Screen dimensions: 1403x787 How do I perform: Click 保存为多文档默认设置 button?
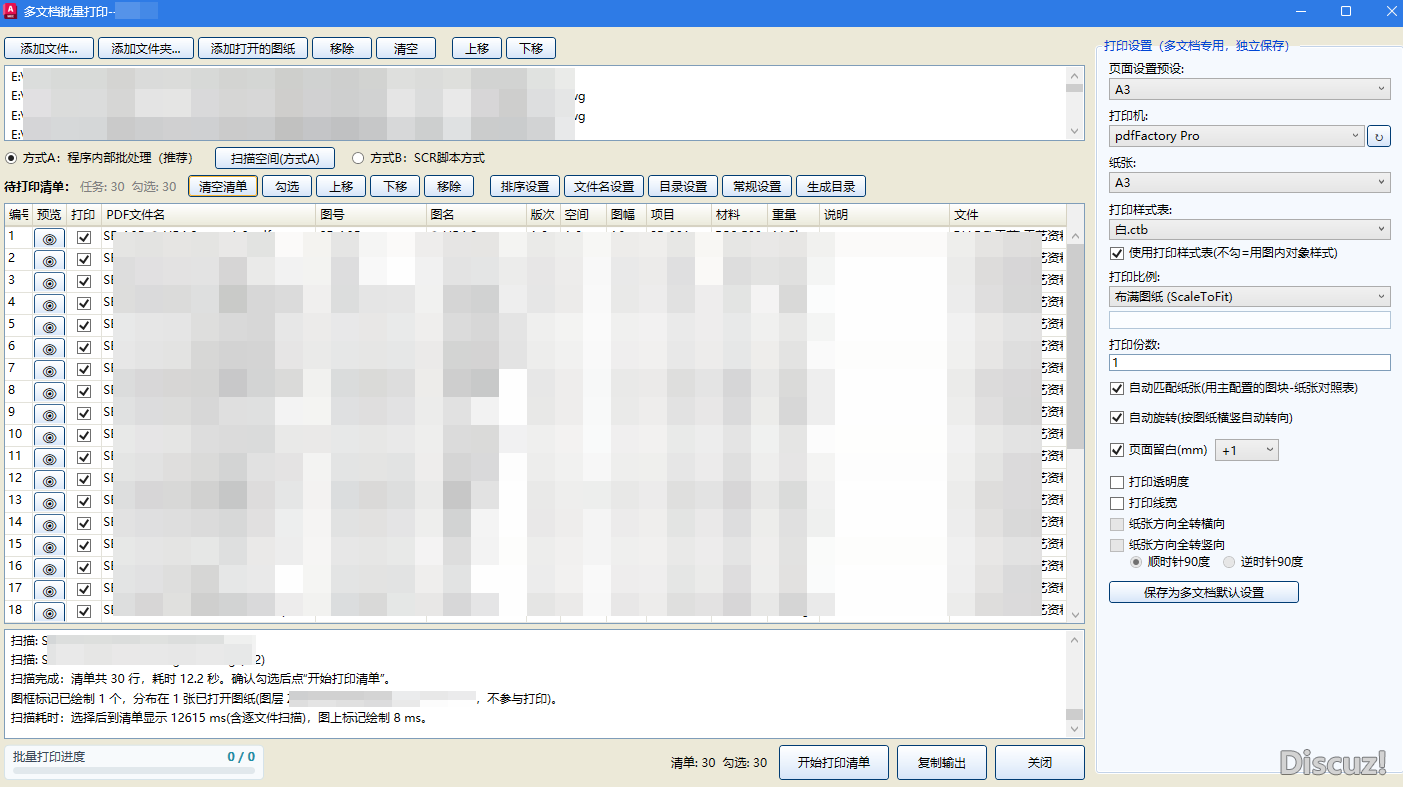1204,593
